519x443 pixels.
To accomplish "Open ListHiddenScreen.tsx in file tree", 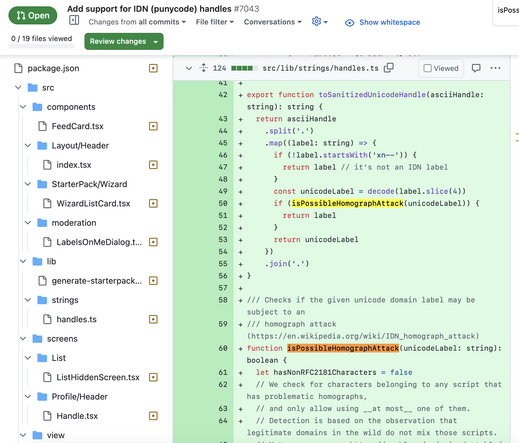I will pos(98,377).
